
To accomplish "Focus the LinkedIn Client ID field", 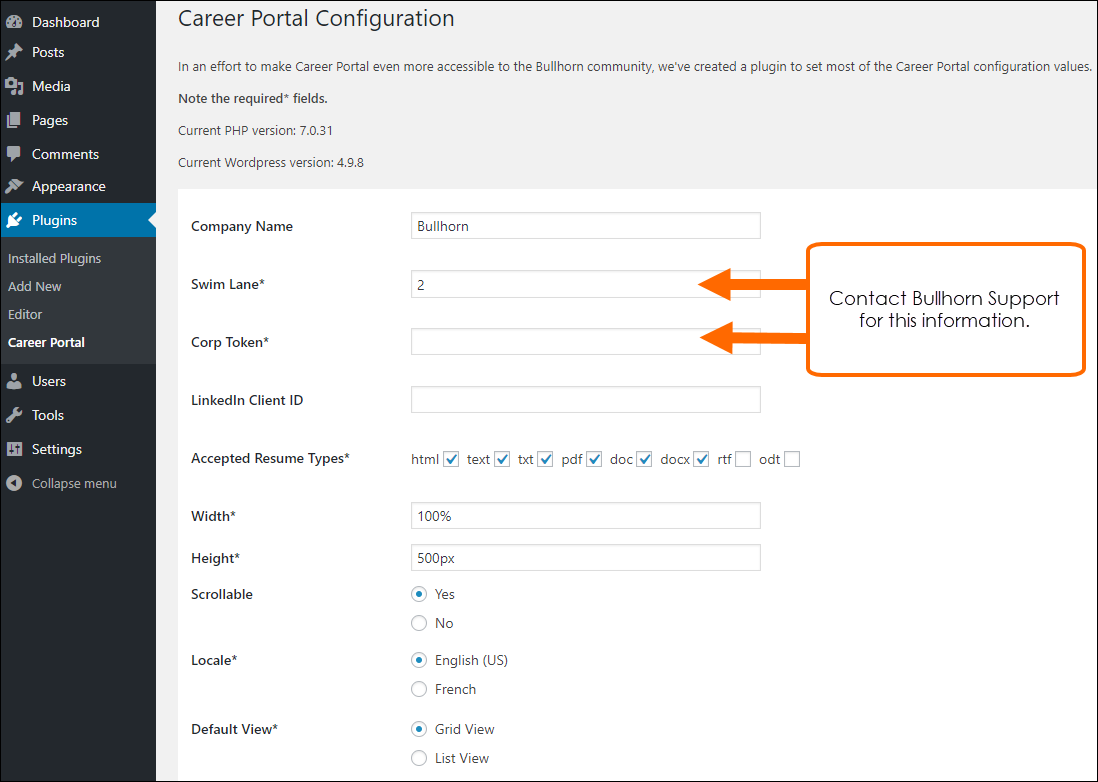I will 585,400.
